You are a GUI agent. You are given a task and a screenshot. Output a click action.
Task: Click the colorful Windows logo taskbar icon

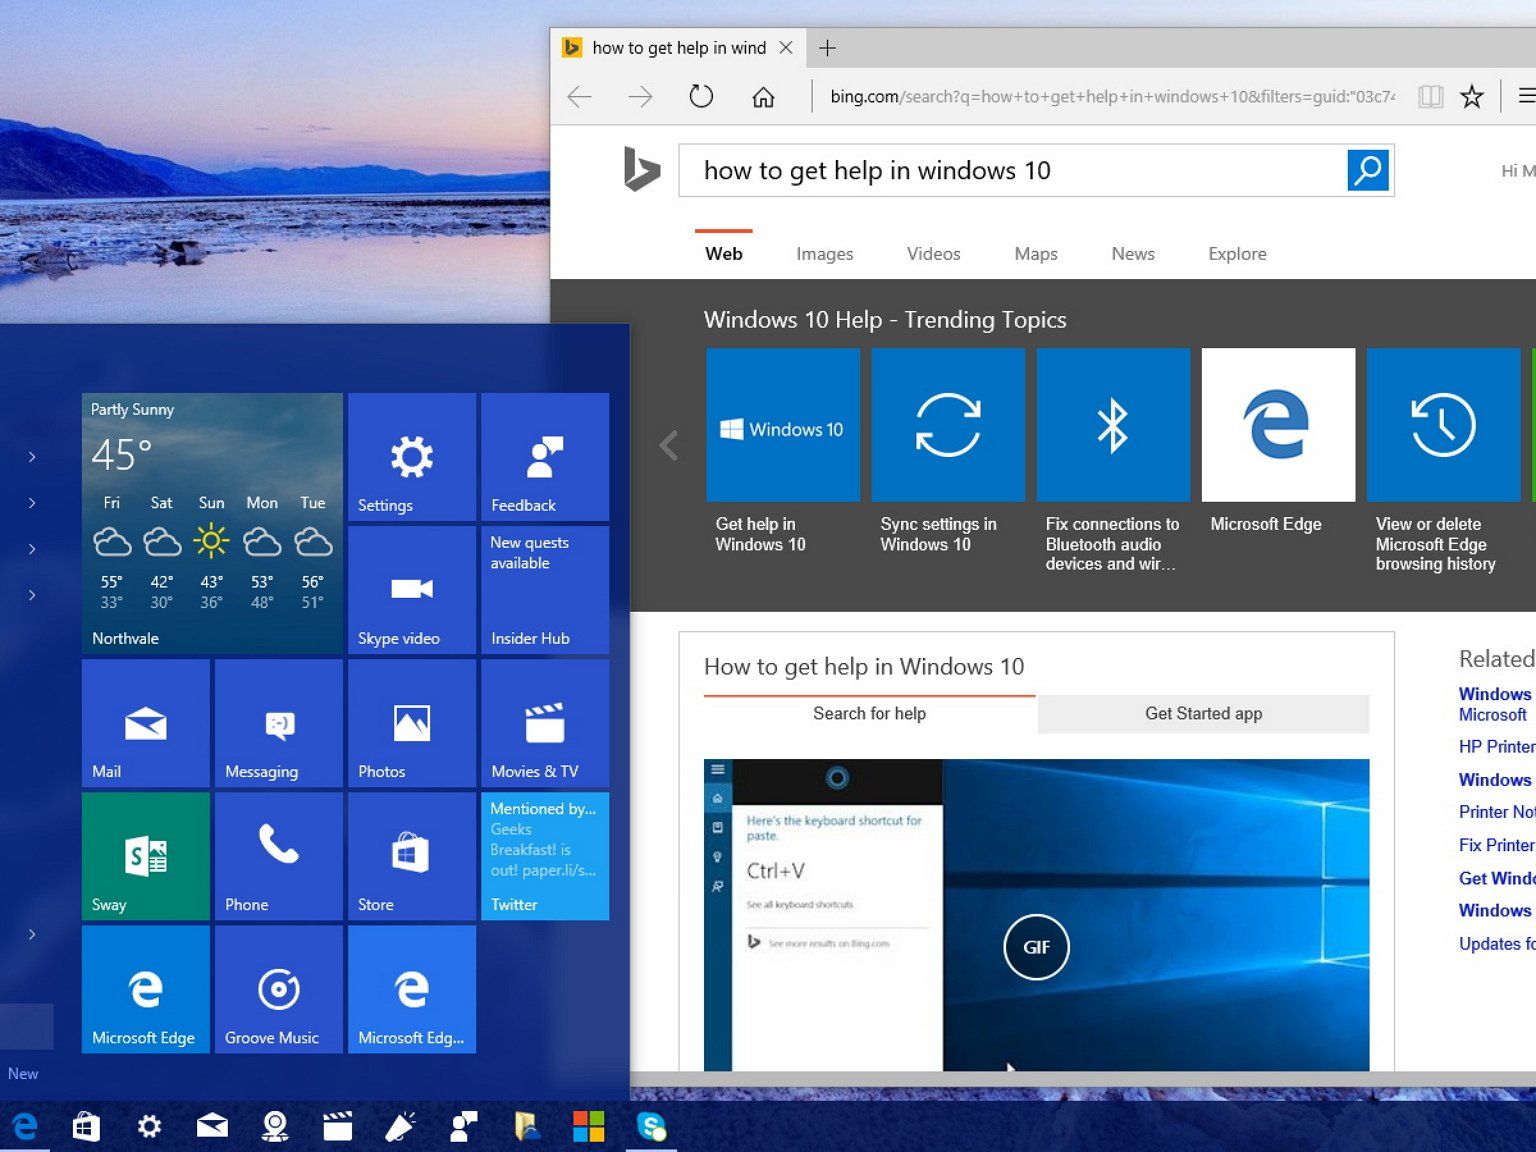(x=588, y=1127)
